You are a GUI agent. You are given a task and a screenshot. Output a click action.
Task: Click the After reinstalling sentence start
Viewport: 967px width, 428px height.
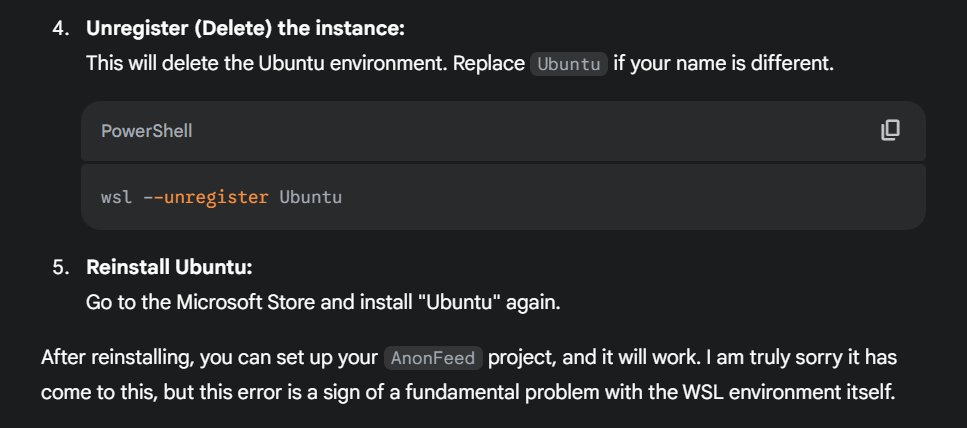117,358
